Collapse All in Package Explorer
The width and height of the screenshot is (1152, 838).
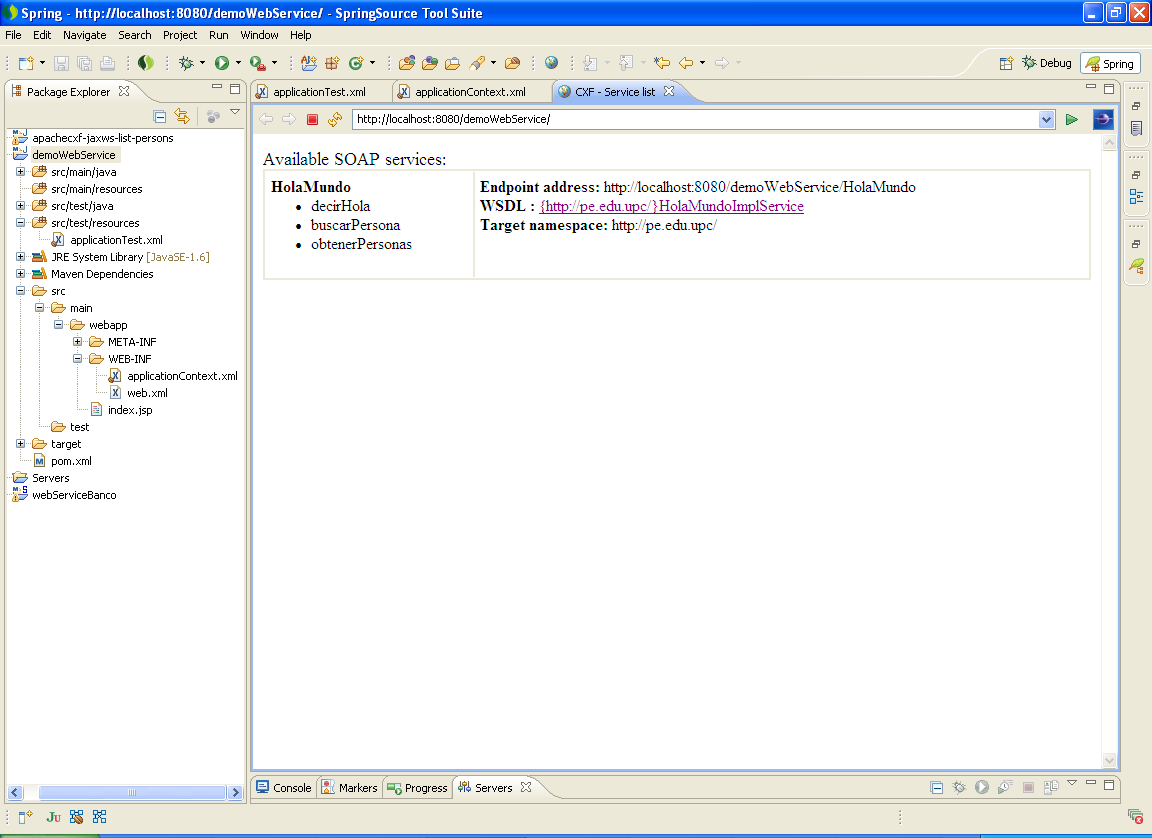[x=159, y=116]
